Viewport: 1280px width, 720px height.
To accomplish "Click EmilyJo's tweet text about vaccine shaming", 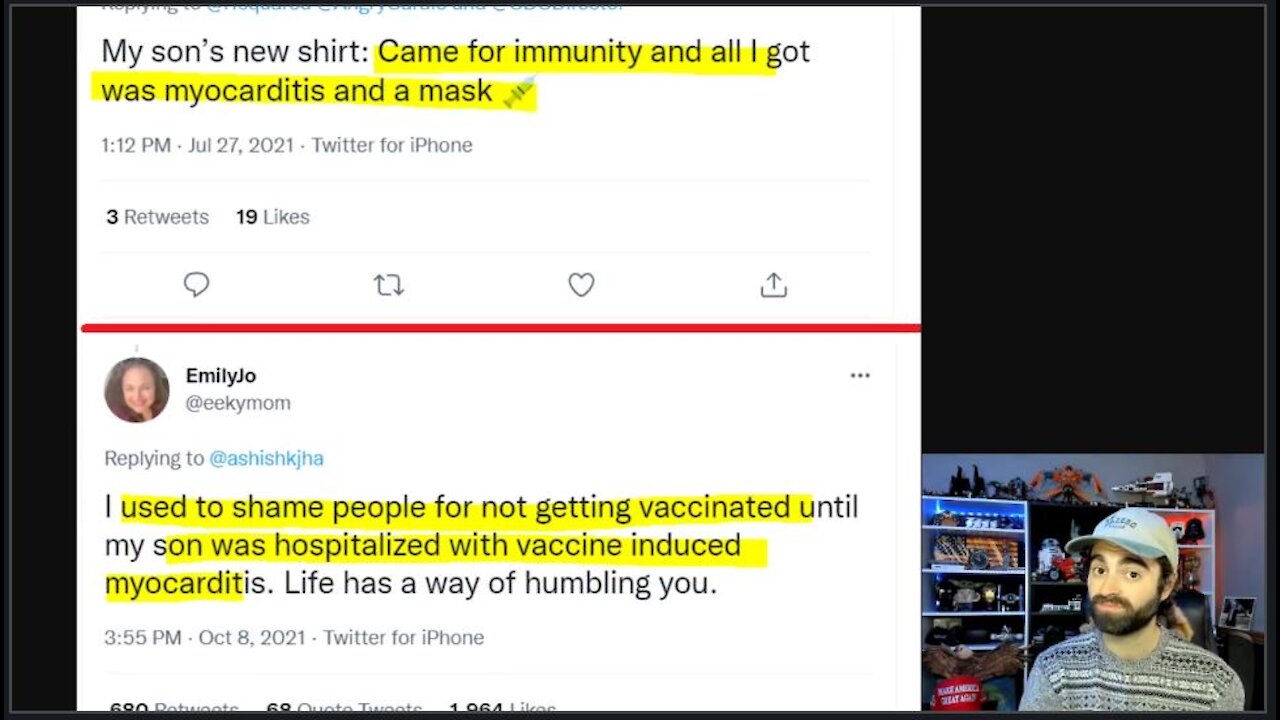I will (x=480, y=545).
